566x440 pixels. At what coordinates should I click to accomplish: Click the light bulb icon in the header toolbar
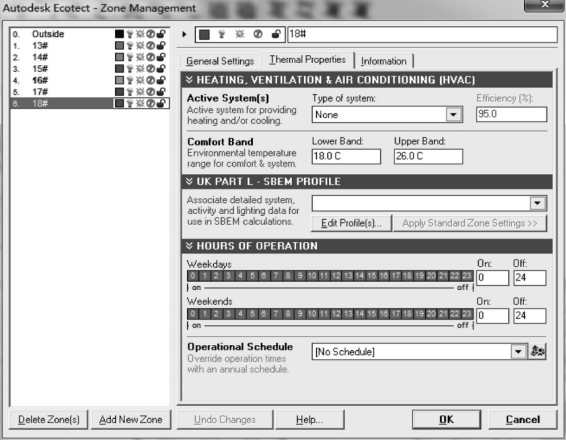pyautogui.click(x=222, y=34)
